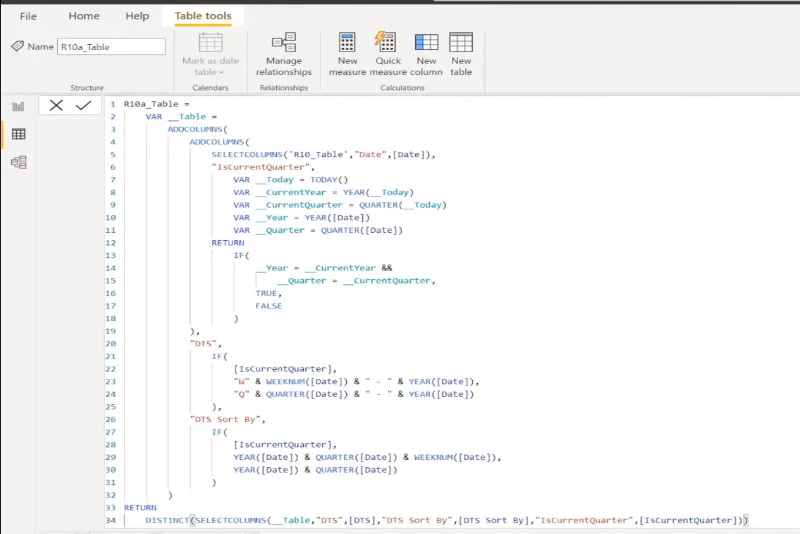Image resolution: width=800 pixels, height=534 pixels.
Task: Commit the formula with the checkmark
Action: pos(83,106)
